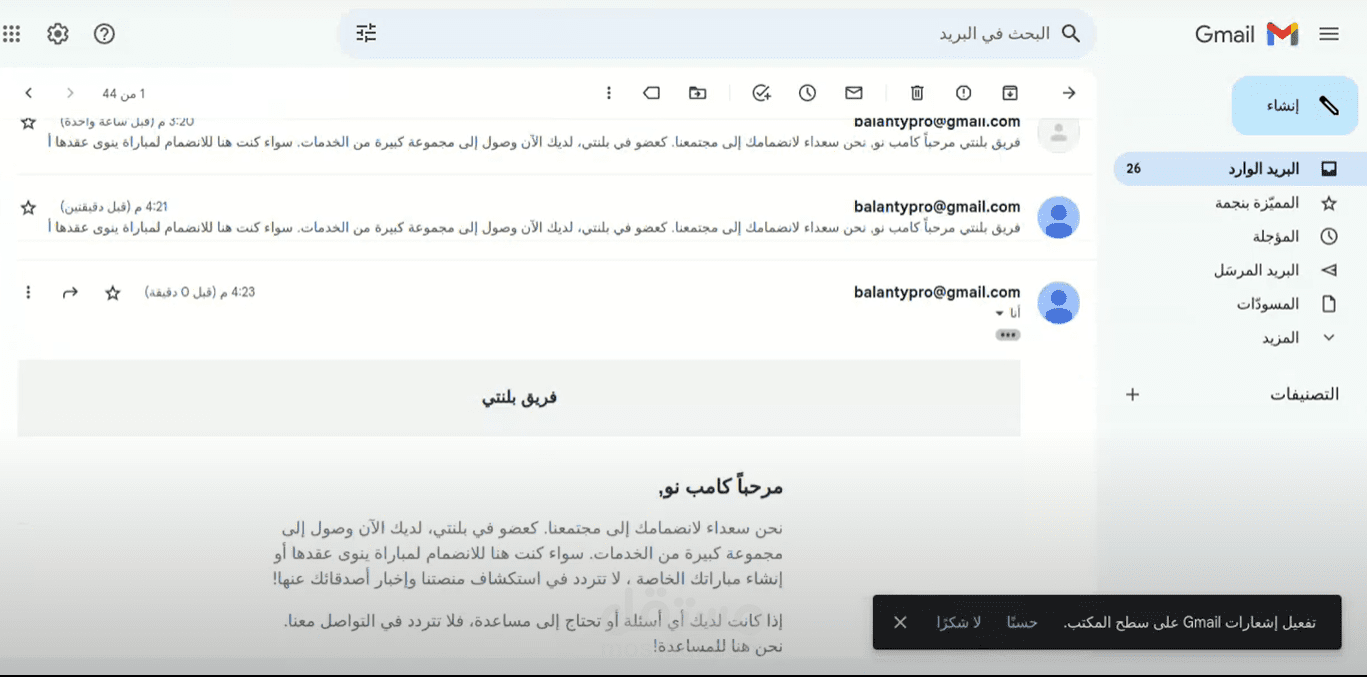Reply to the 4:23 م message
Viewport: 1367px width, 677px height.
70,293
